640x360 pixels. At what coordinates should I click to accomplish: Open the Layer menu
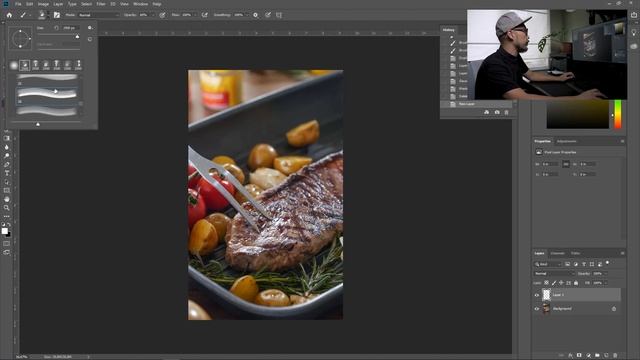(x=58, y=4)
